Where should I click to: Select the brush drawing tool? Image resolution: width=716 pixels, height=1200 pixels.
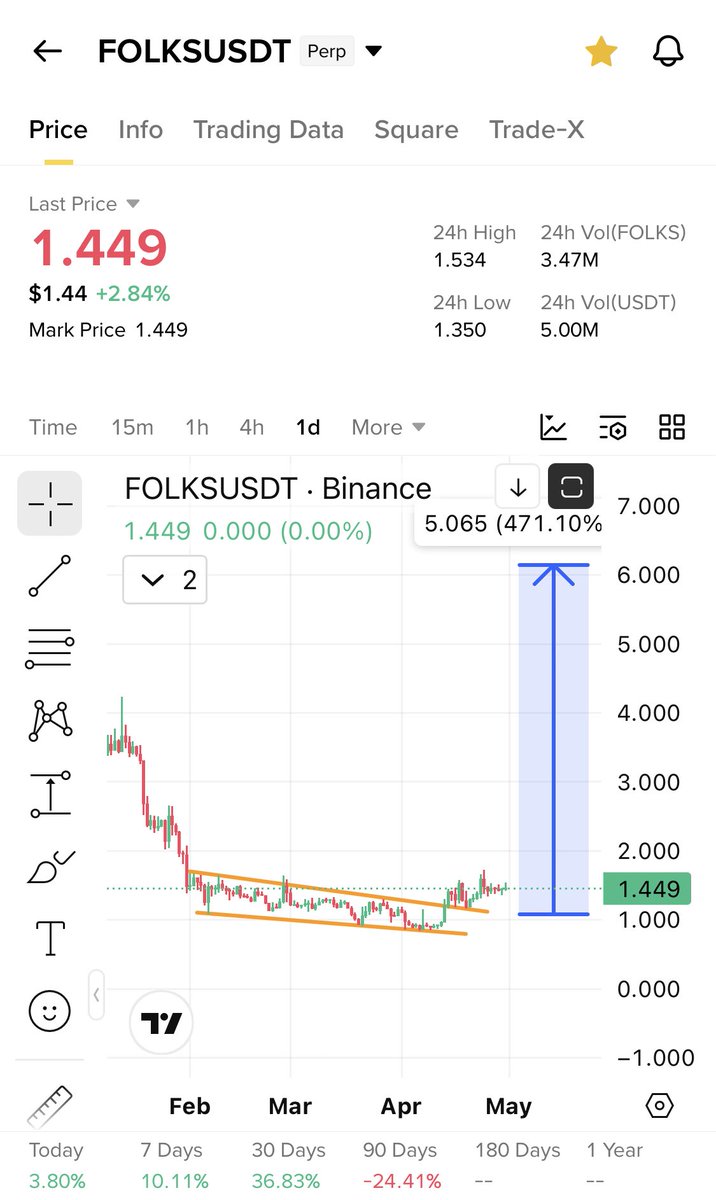point(50,866)
